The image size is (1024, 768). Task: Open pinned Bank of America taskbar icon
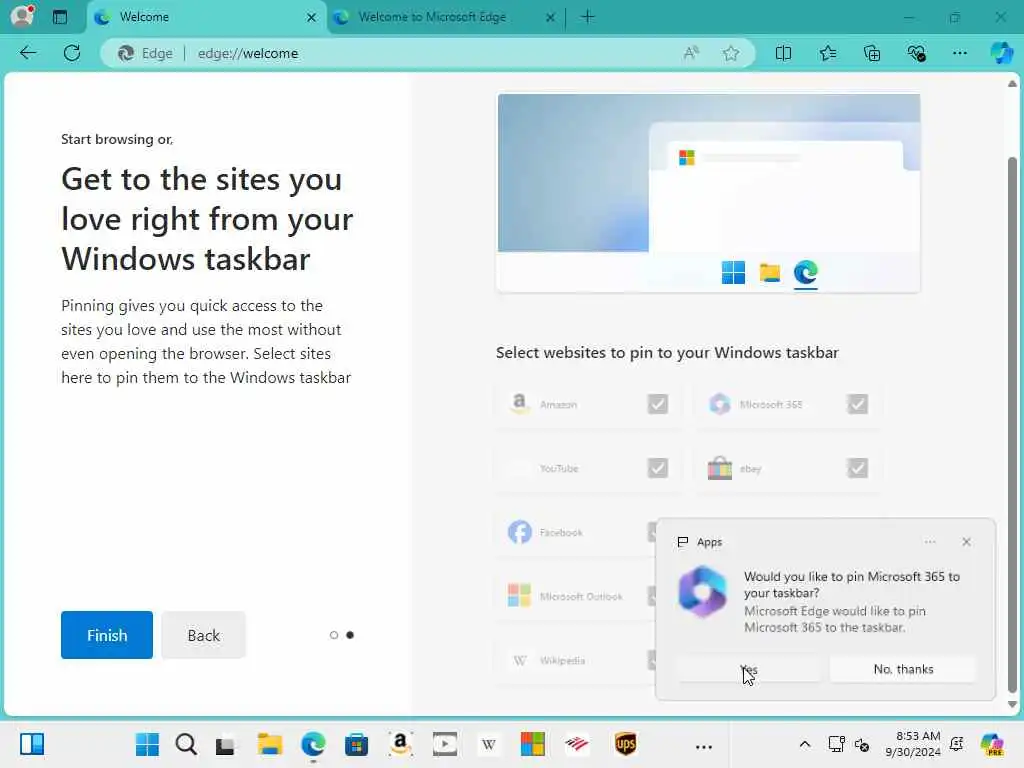point(577,744)
